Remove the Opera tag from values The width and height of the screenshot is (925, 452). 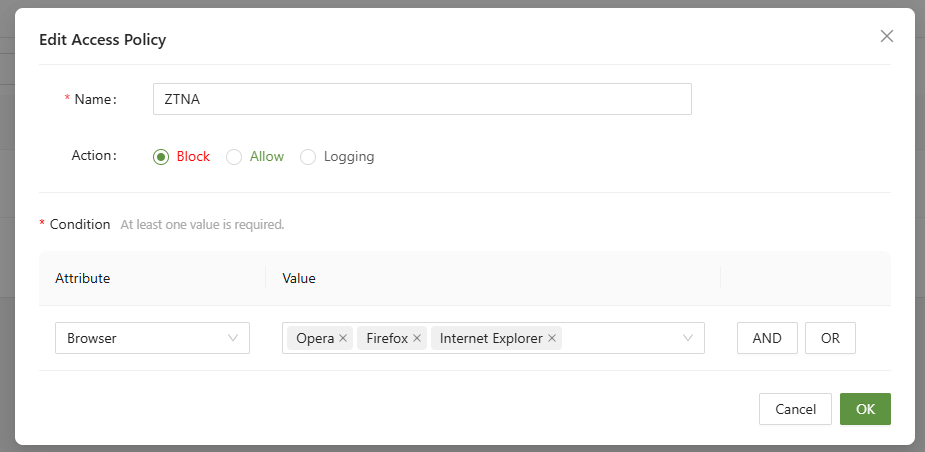click(x=343, y=338)
